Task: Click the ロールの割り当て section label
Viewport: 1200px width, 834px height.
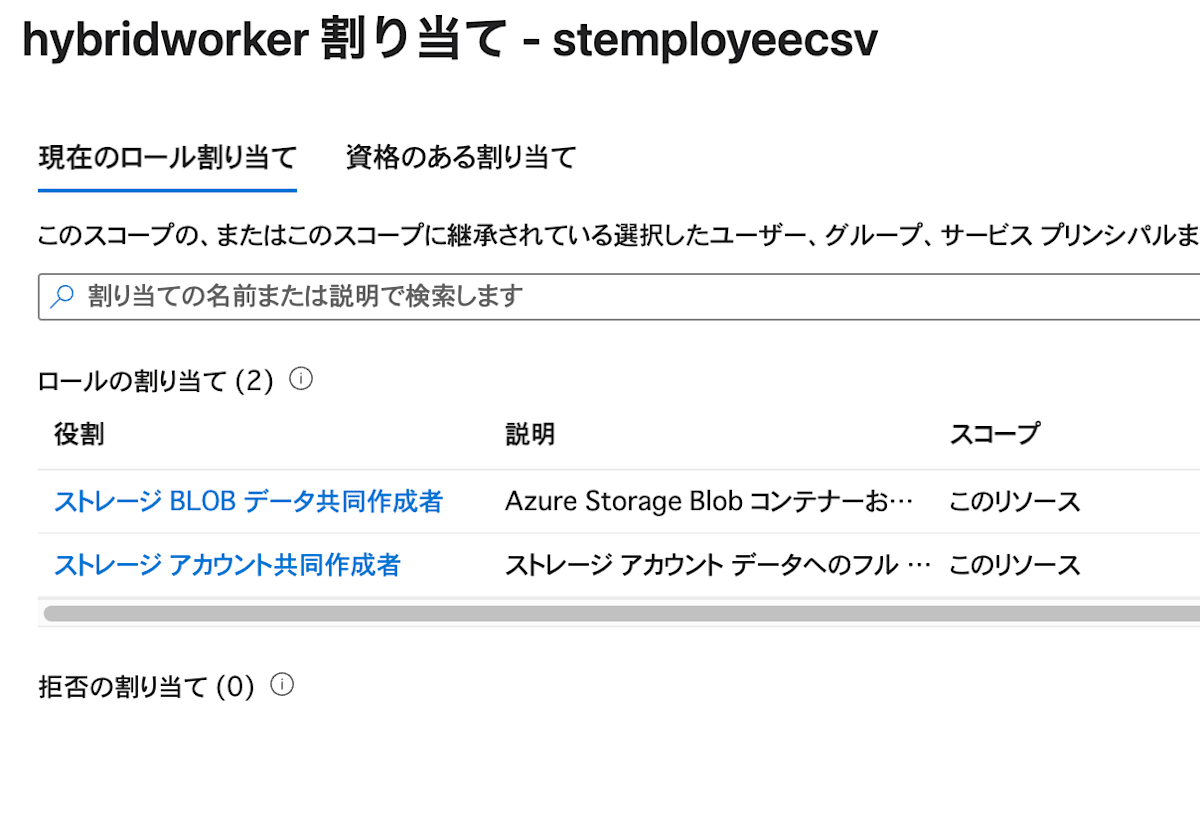Action: 160,378
